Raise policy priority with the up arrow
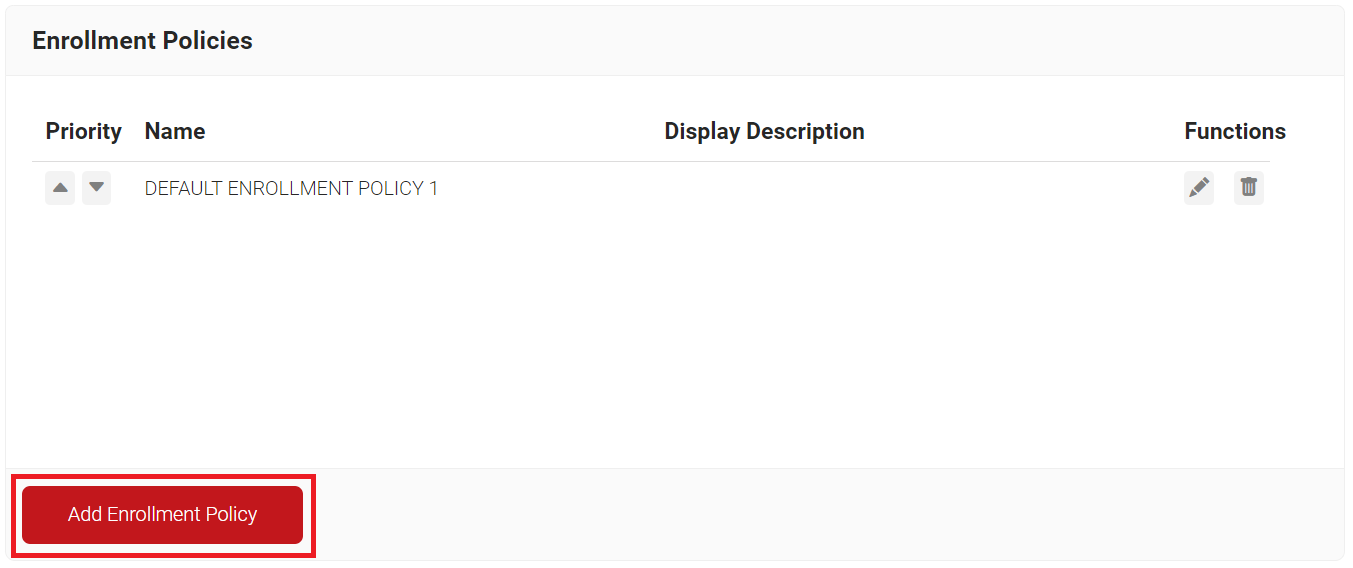 60,188
